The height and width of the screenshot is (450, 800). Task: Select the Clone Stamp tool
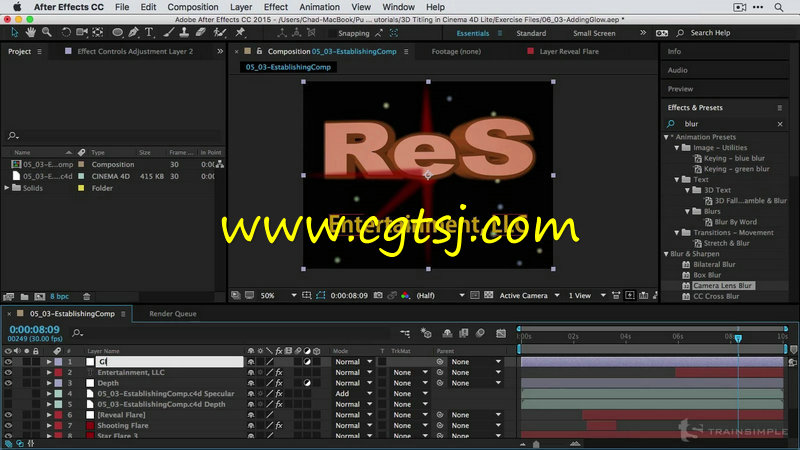(184, 33)
